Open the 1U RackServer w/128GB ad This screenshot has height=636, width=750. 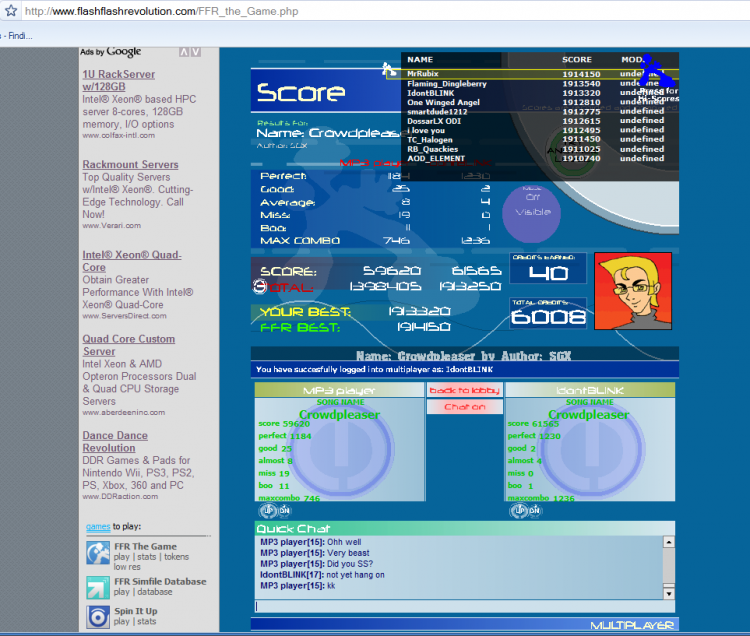pos(119,80)
